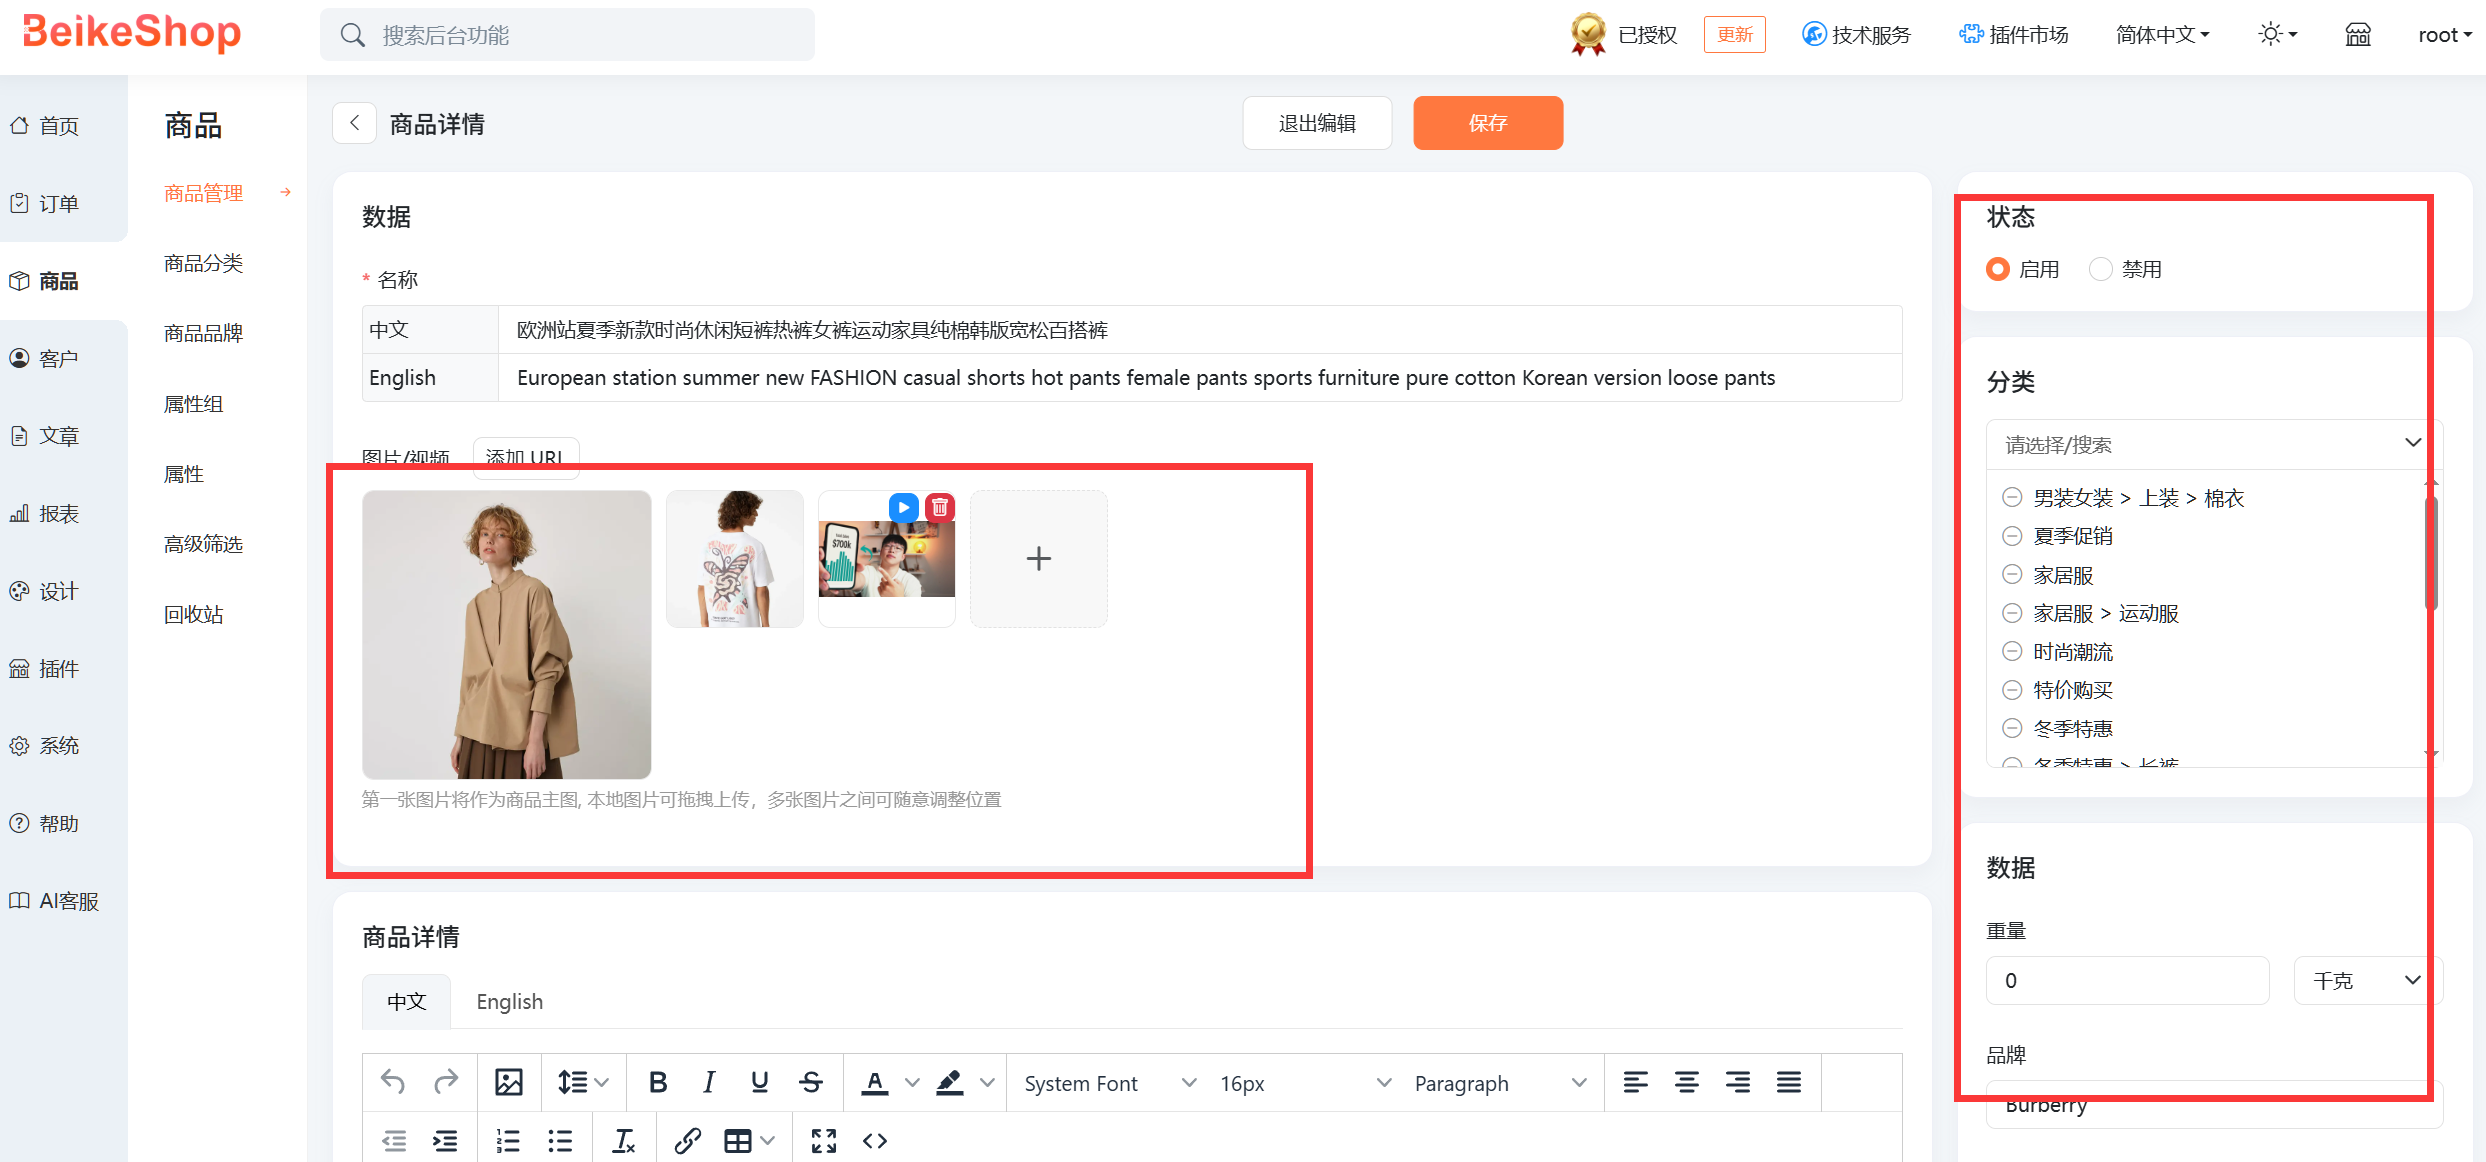Screen dimensions: 2486x1162
Task: Click the insert link icon
Action: click(x=687, y=1141)
